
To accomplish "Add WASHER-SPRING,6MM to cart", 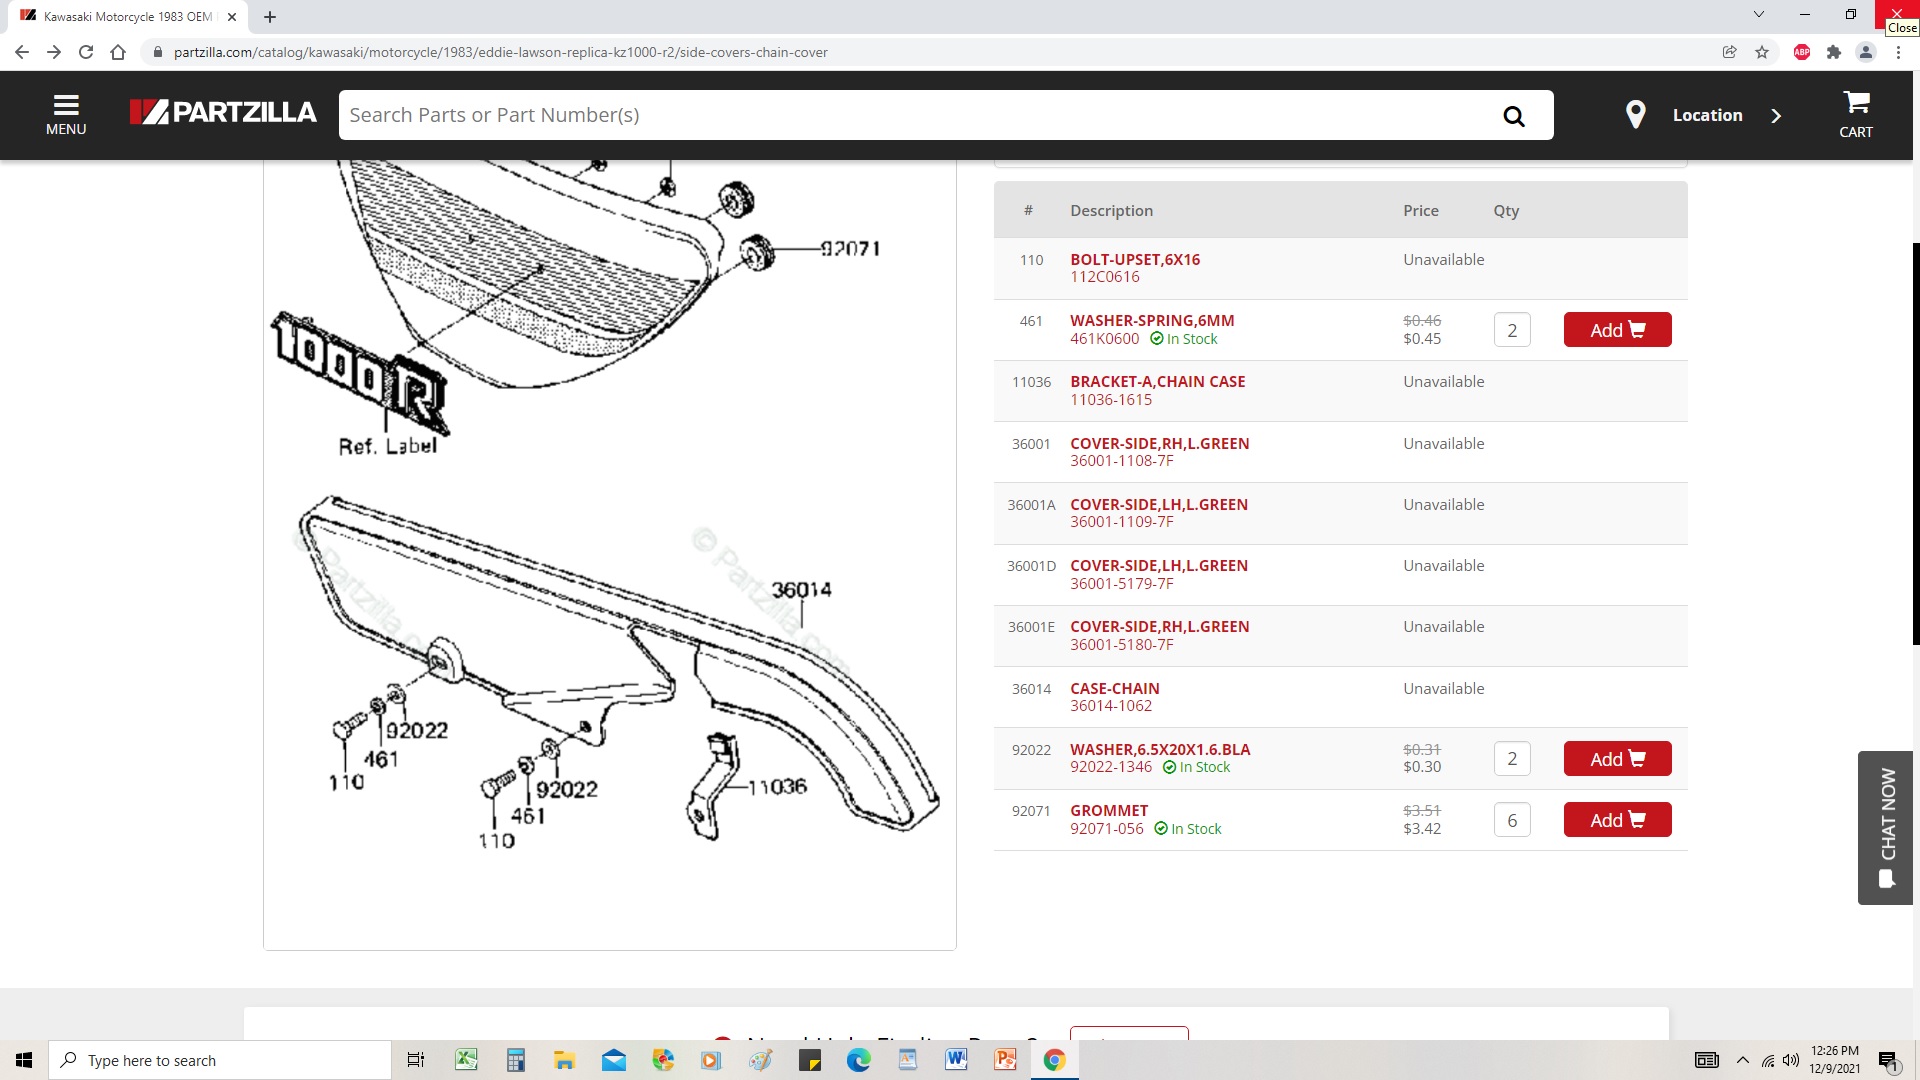I will (x=1617, y=330).
